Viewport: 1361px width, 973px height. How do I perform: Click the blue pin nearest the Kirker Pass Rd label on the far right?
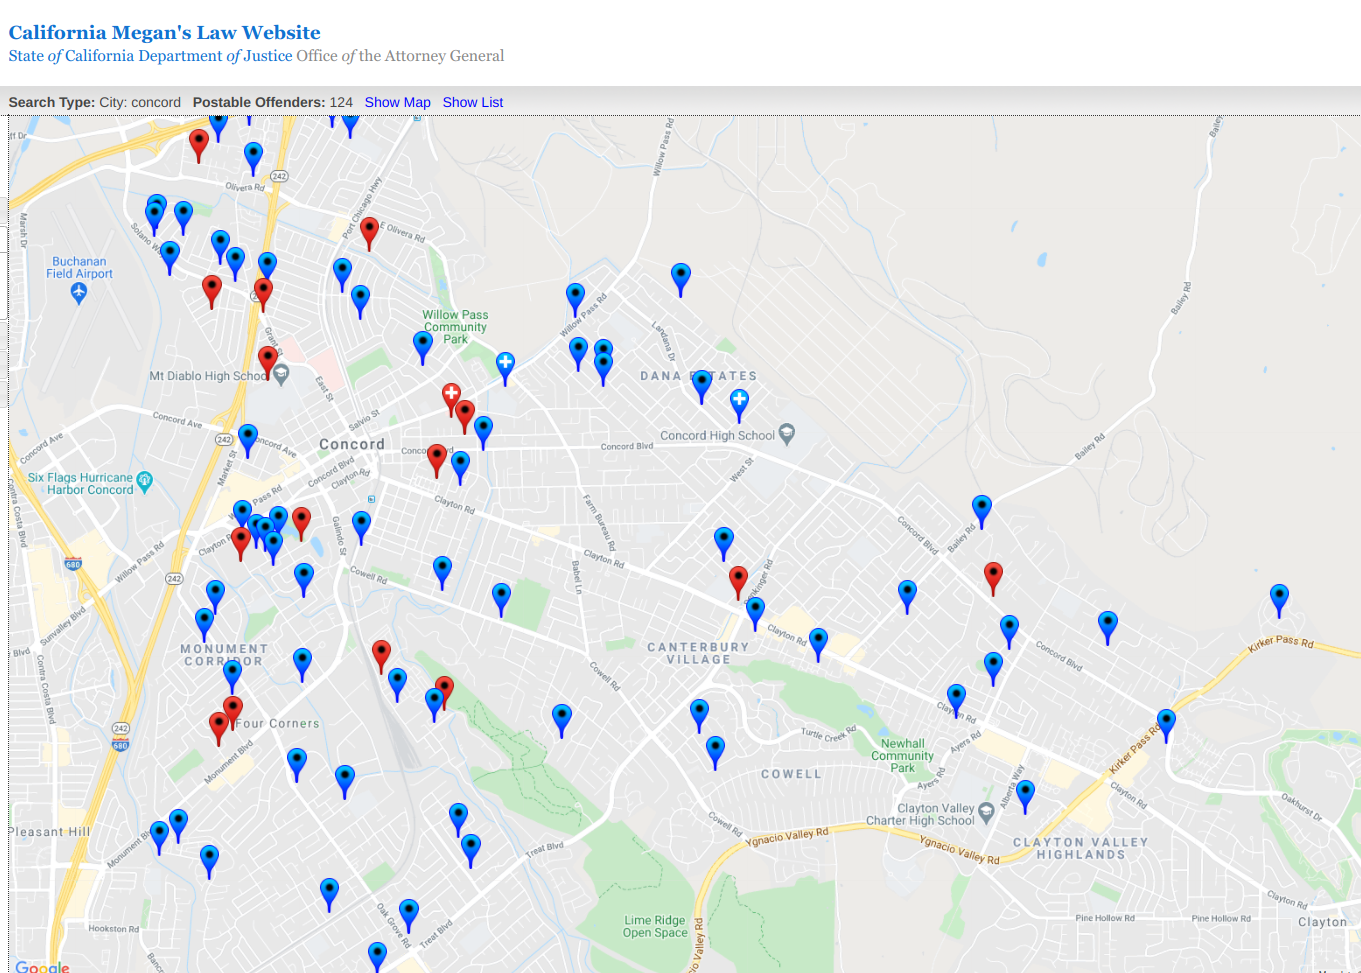(1279, 597)
